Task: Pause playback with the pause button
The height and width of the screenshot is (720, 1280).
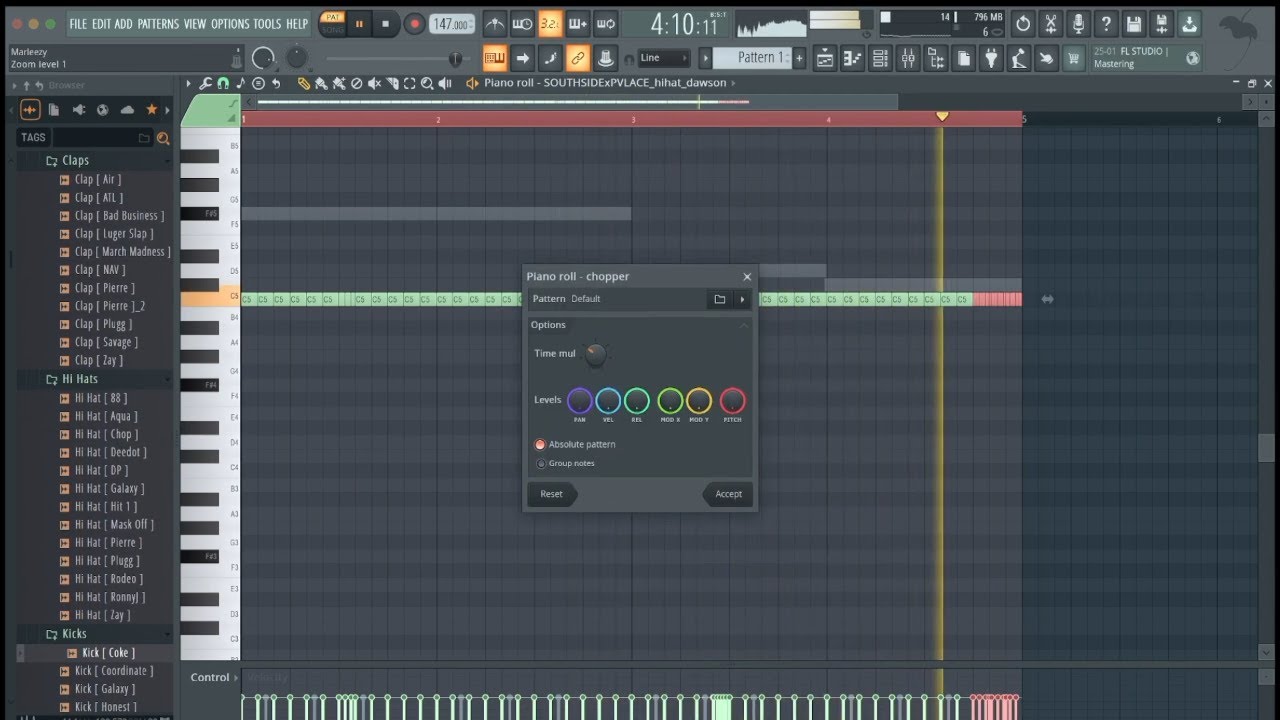Action: tap(358, 23)
